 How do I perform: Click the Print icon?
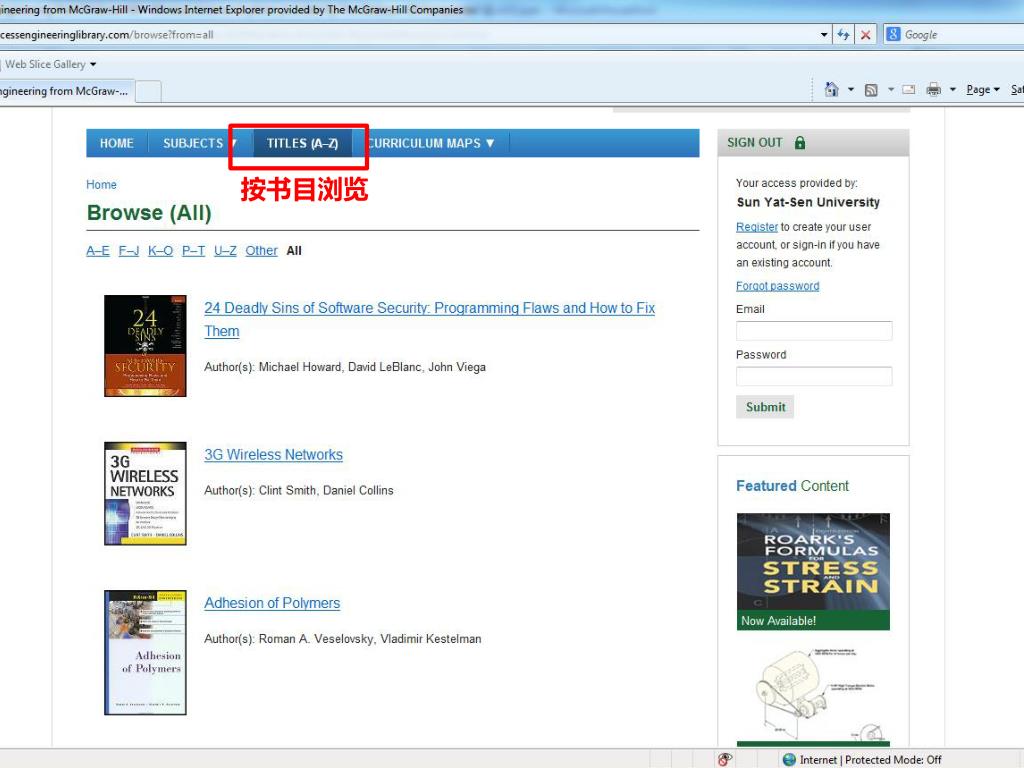[x=934, y=89]
